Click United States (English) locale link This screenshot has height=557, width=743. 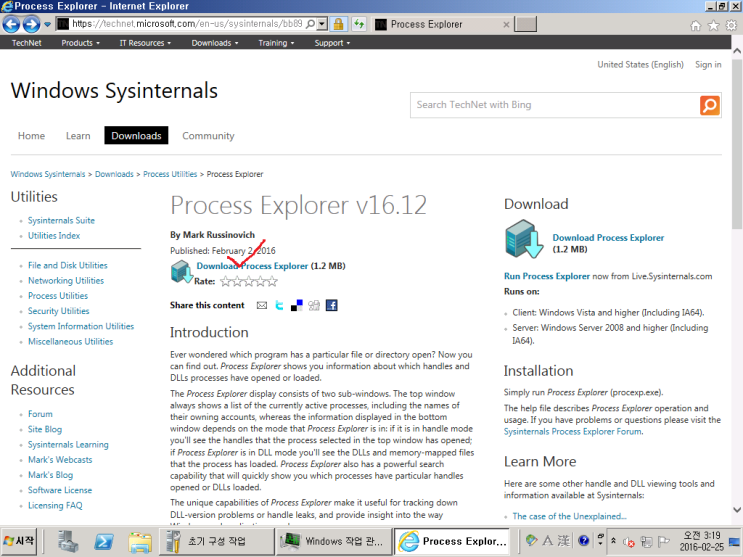click(640, 64)
